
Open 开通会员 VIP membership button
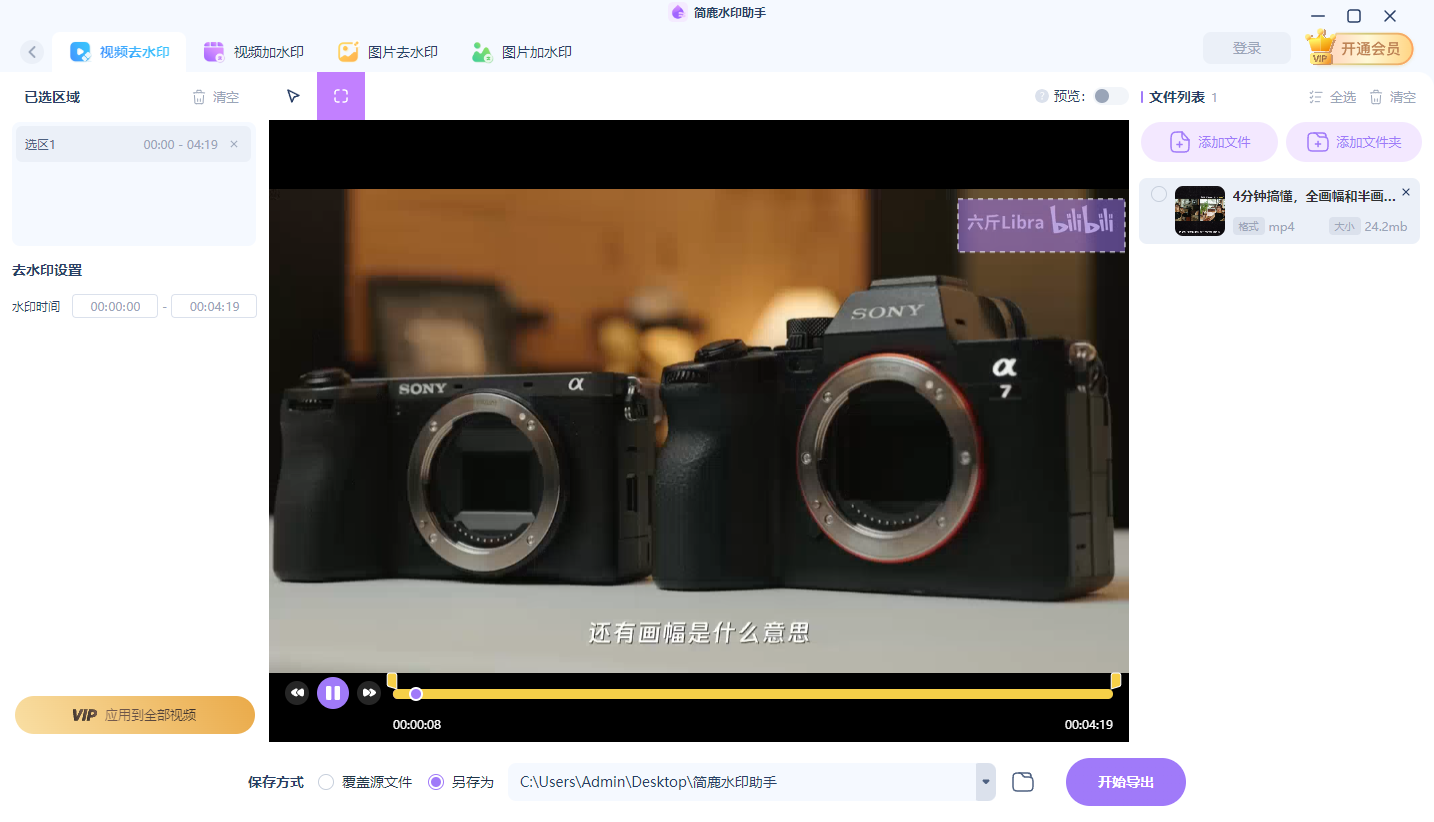pyautogui.click(x=1360, y=48)
